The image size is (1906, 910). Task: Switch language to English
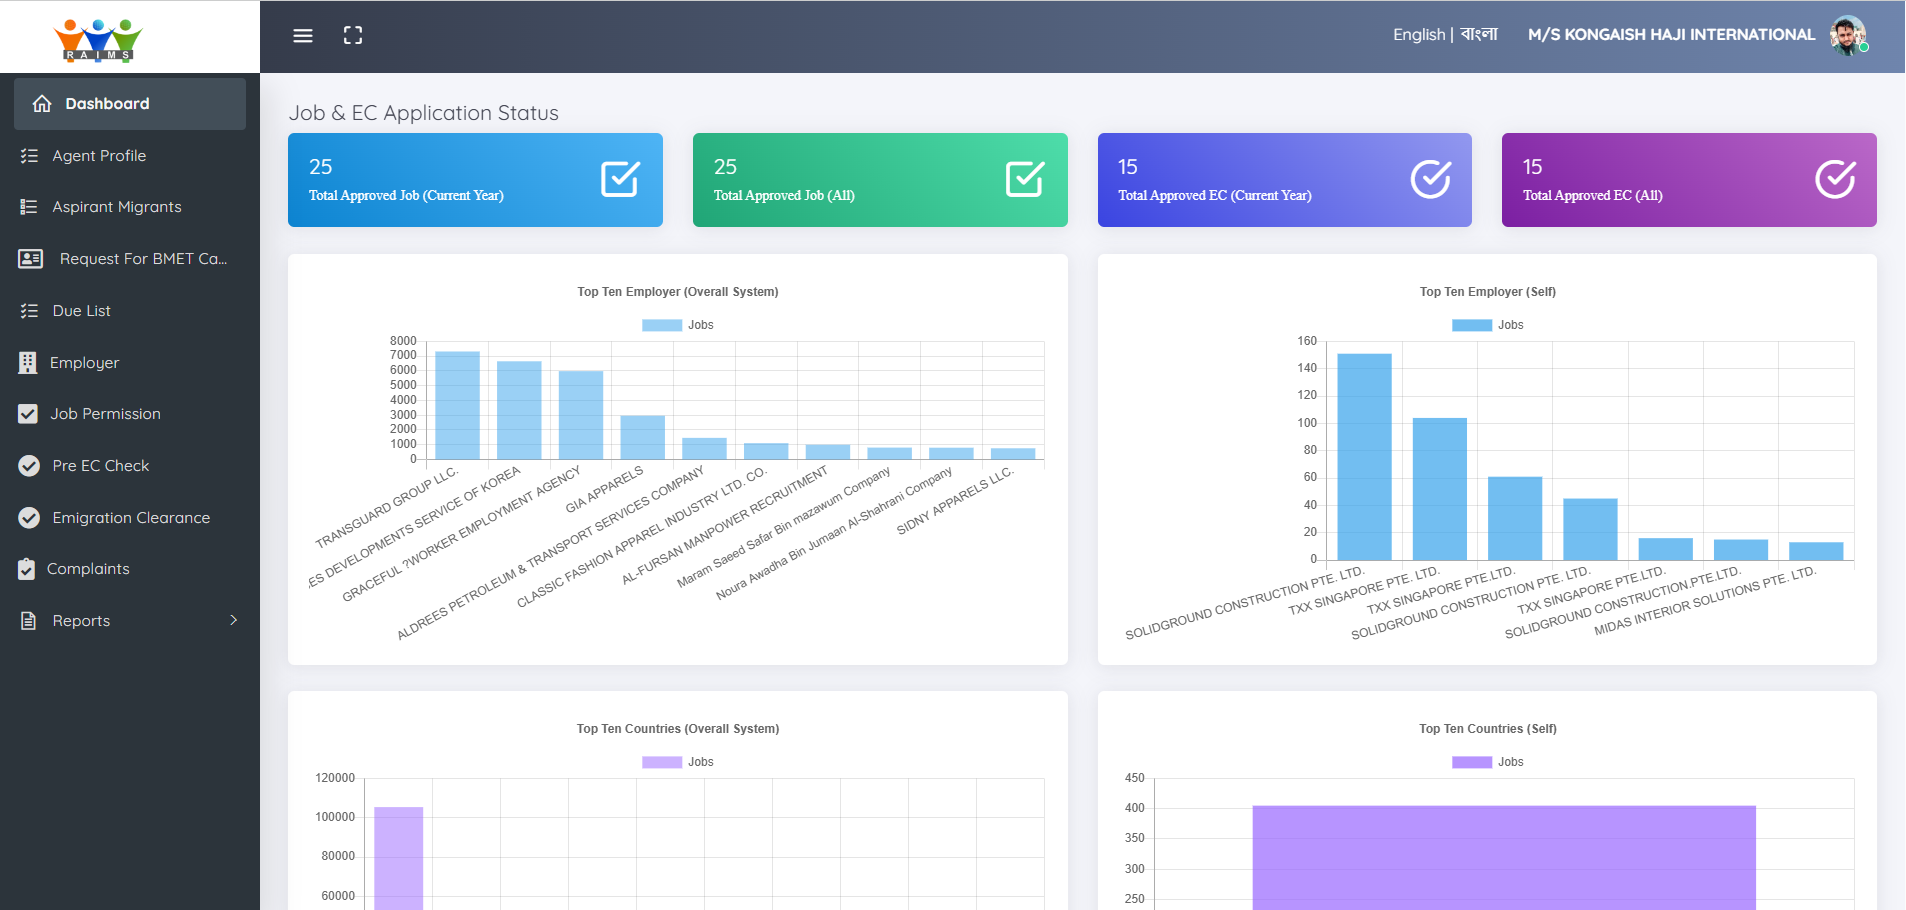coord(1419,35)
